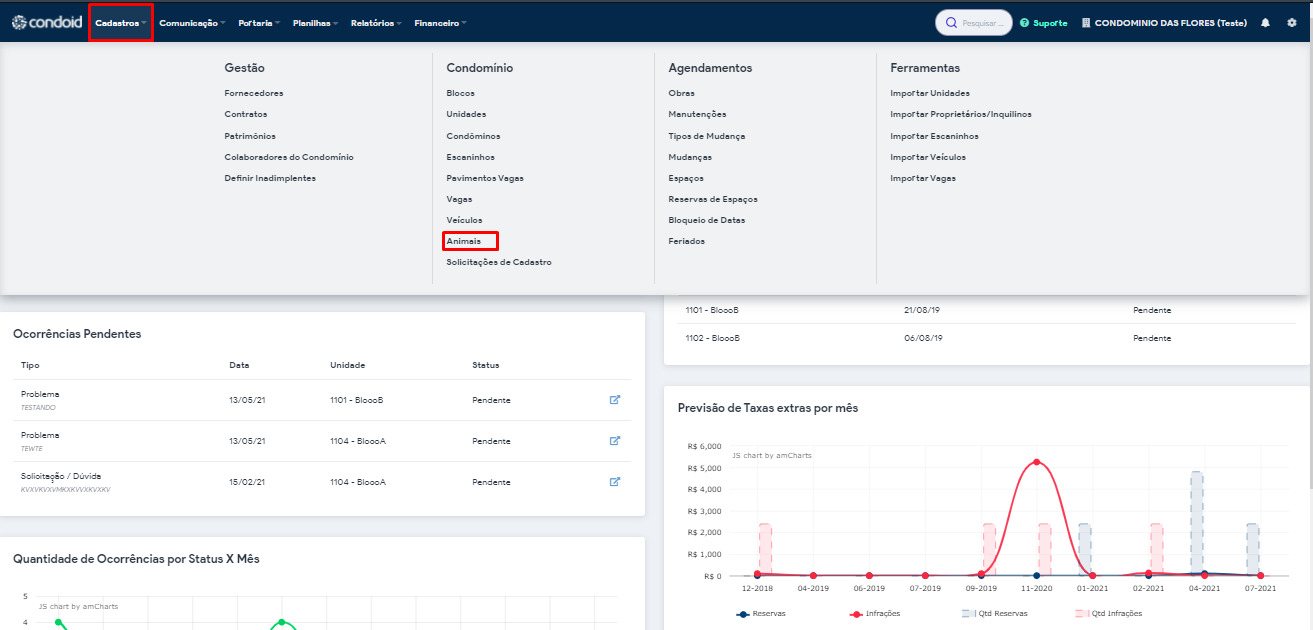Choose Importar Vagas tool
Image resolution: width=1313 pixels, height=630 pixels.
(x=923, y=178)
